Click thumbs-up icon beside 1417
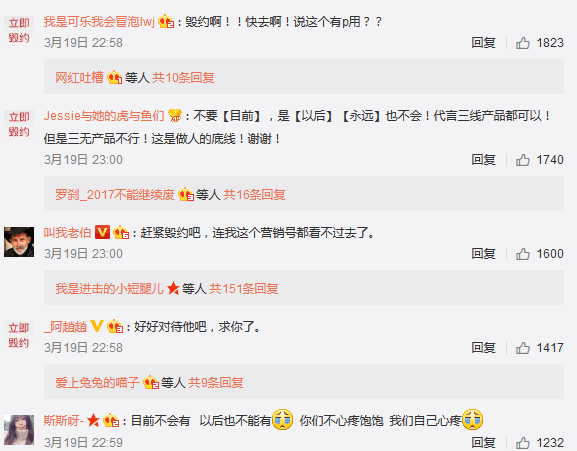This screenshot has height=451, width=577. [x=523, y=348]
